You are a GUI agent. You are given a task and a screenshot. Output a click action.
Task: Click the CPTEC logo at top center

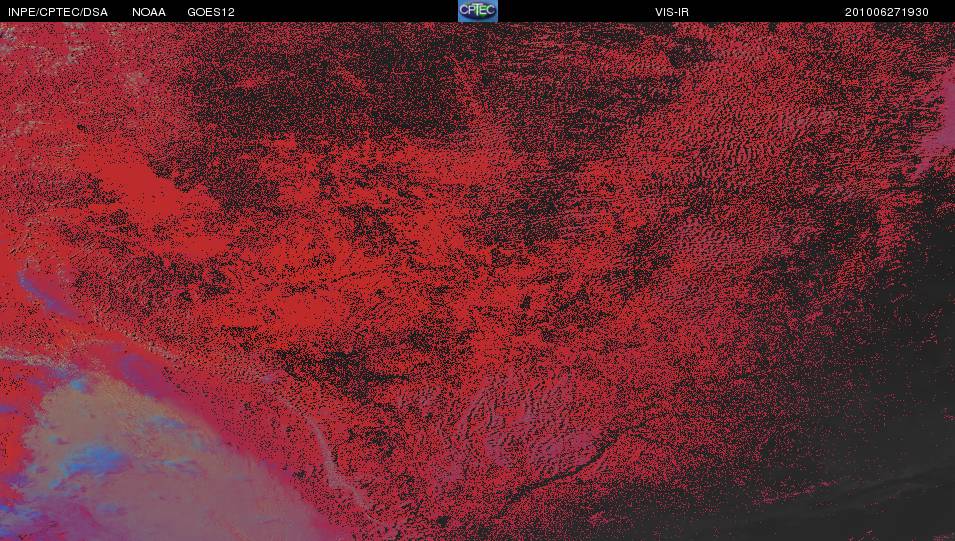(478, 11)
